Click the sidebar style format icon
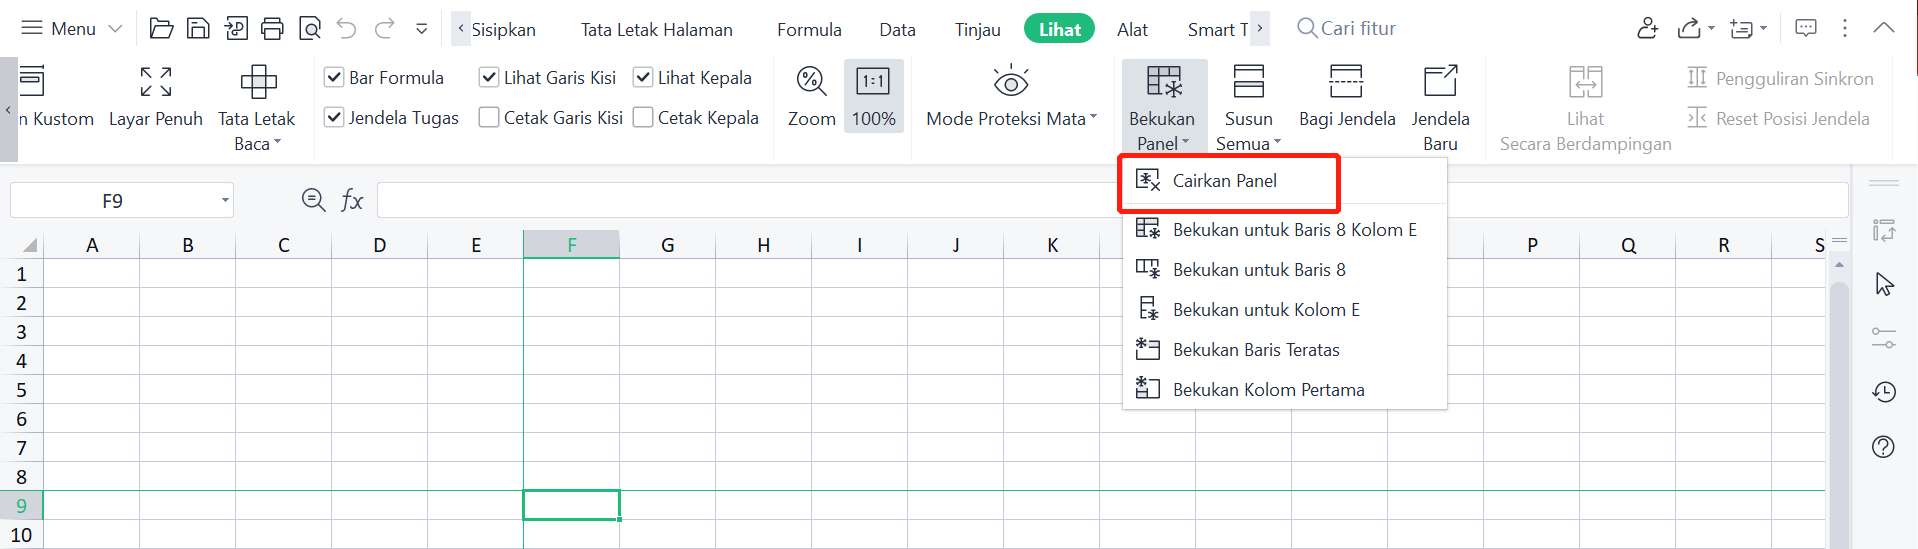 click(1884, 231)
